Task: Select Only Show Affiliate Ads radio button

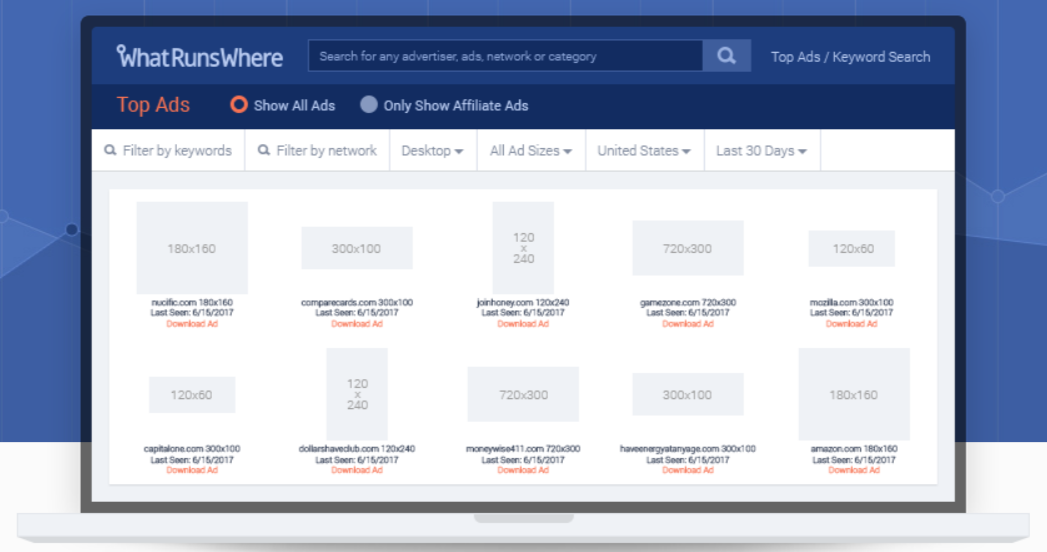Action: coord(369,105)
